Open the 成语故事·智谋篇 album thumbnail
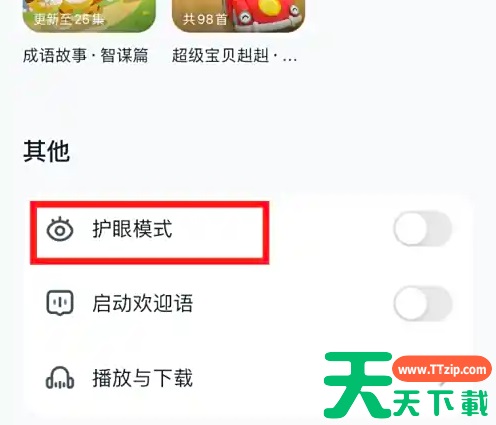This screenshot has height=425, width=496. tap(89, 16)
